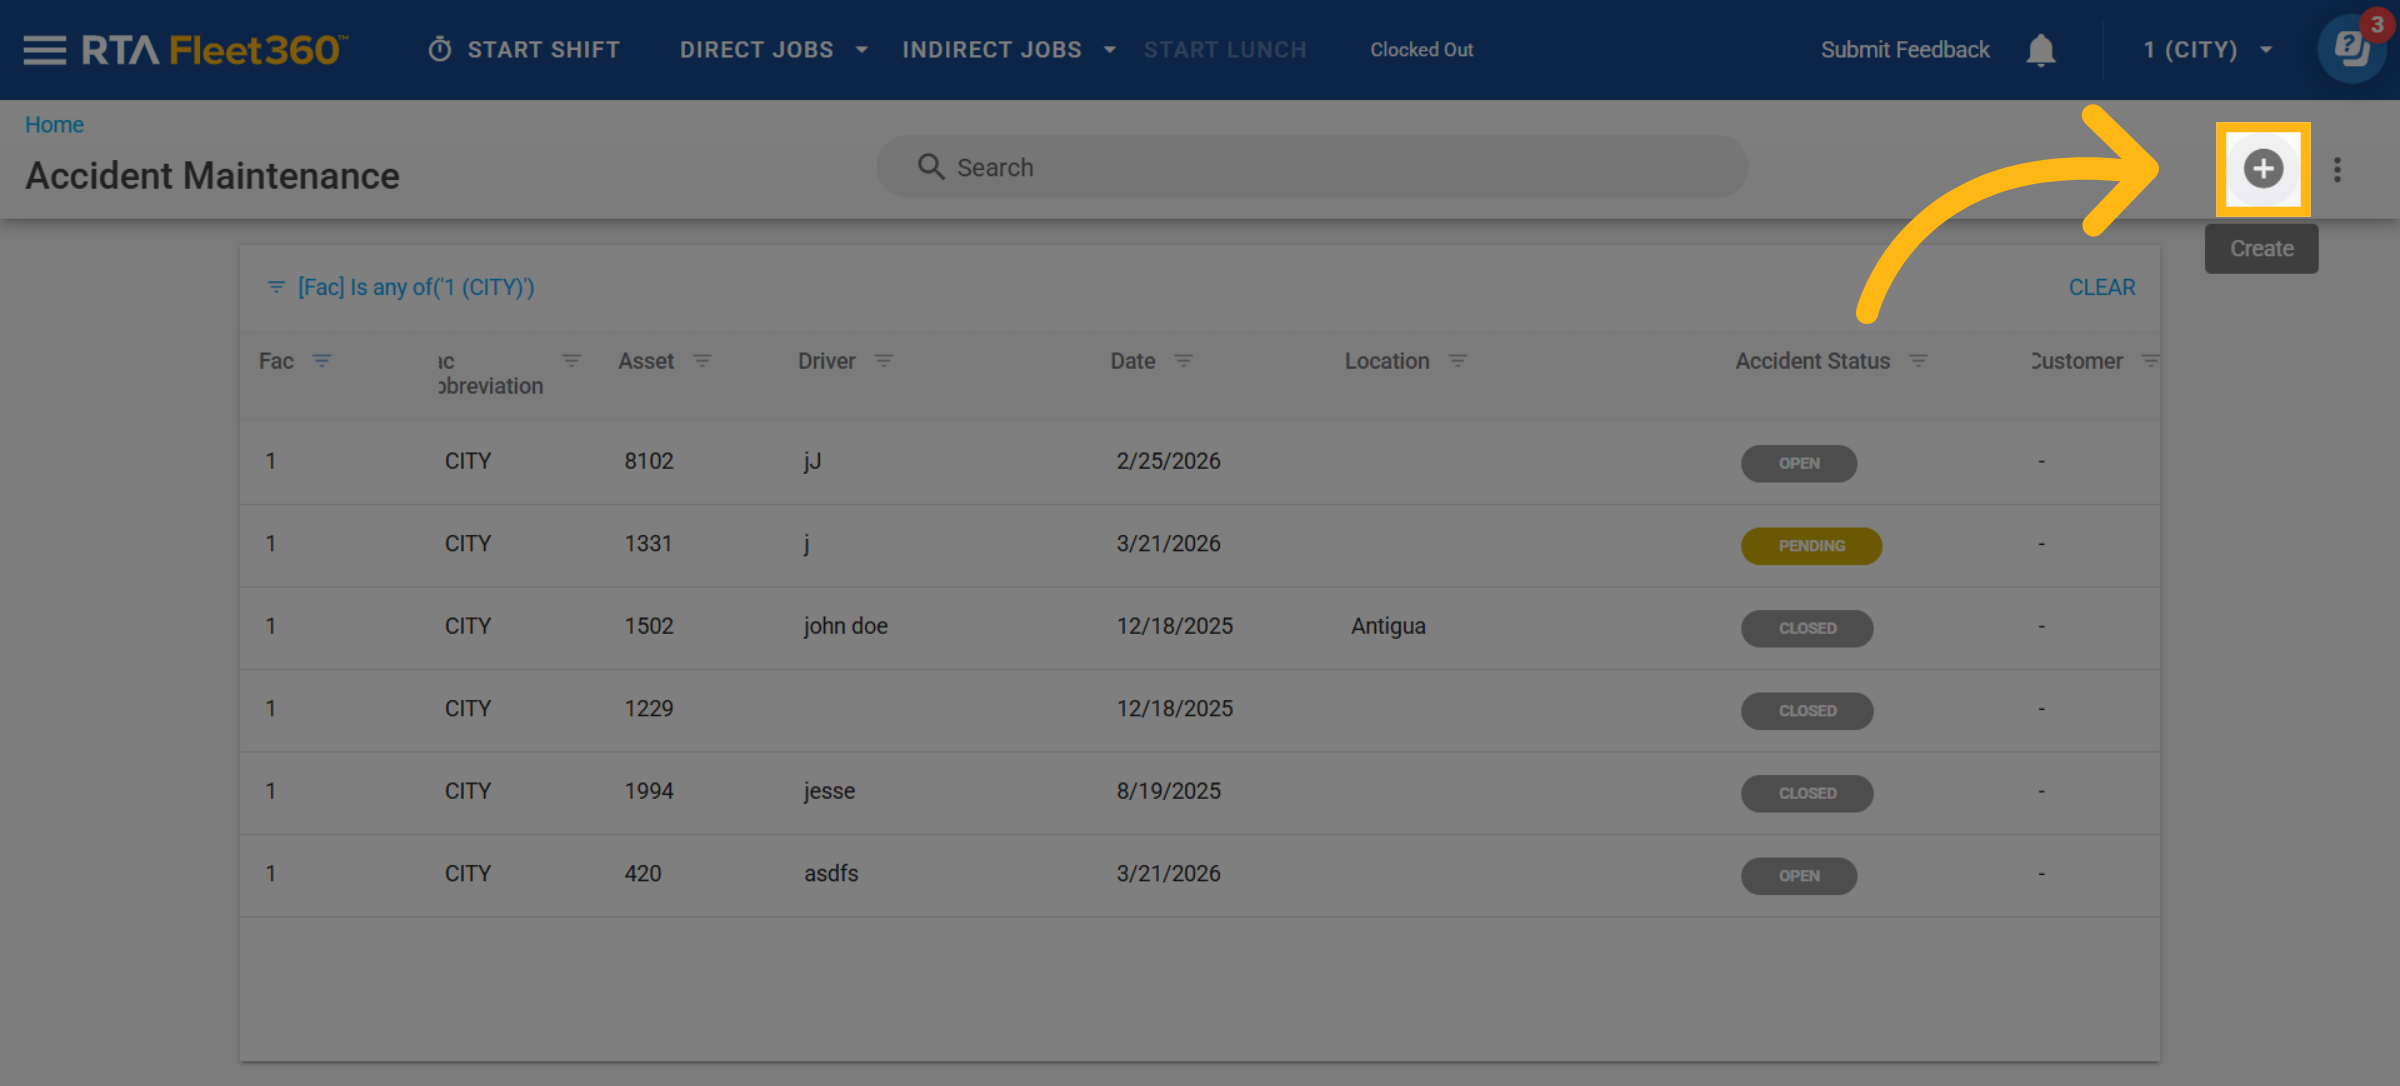This screenshot has height=1086, width=2400.
Task: Click the Location column filter icon
Action: point(1458,361)
